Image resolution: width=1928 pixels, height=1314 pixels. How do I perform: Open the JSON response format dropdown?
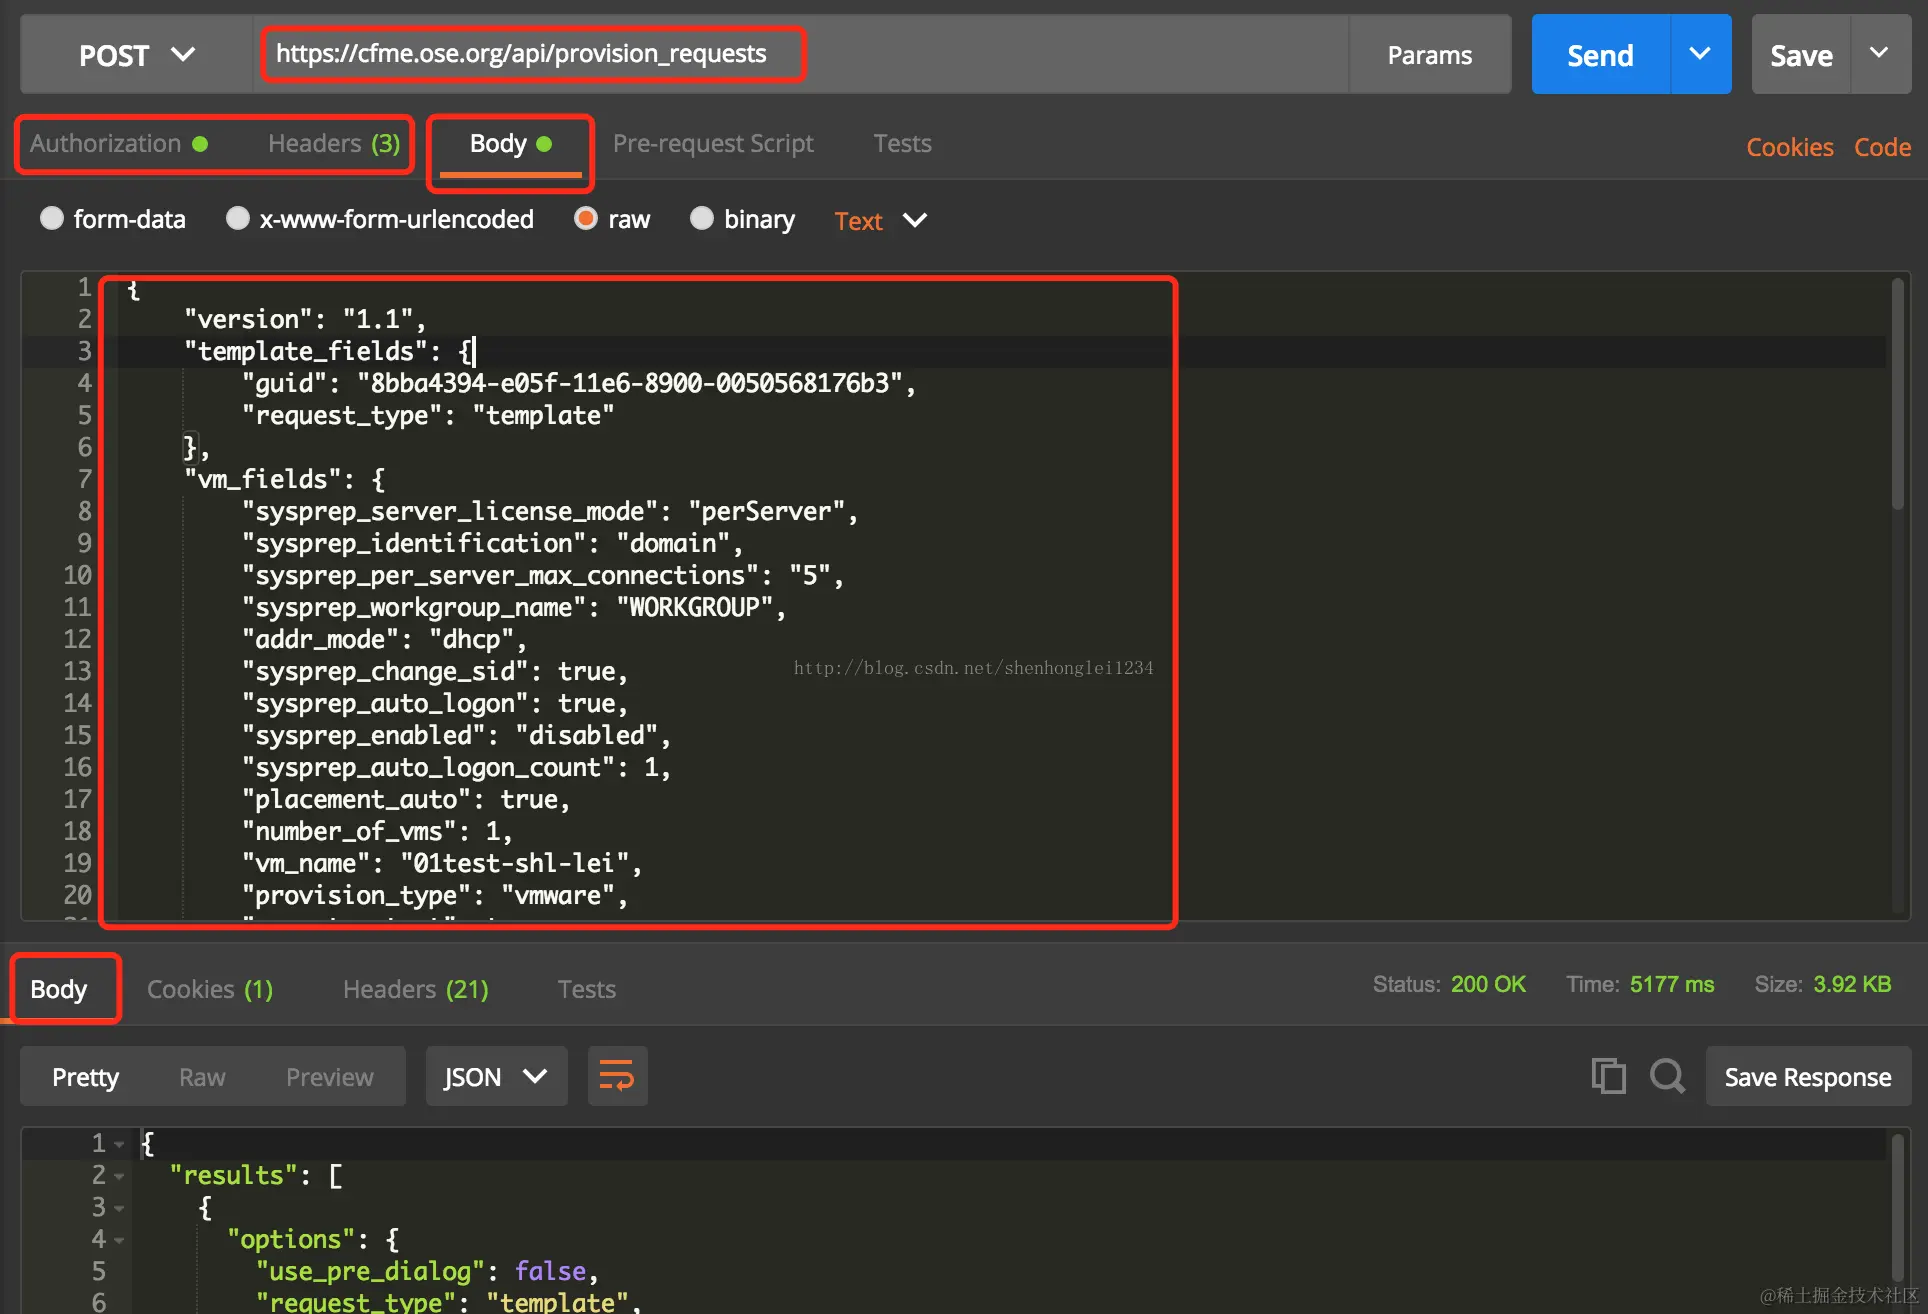(x=496, y=1077)
